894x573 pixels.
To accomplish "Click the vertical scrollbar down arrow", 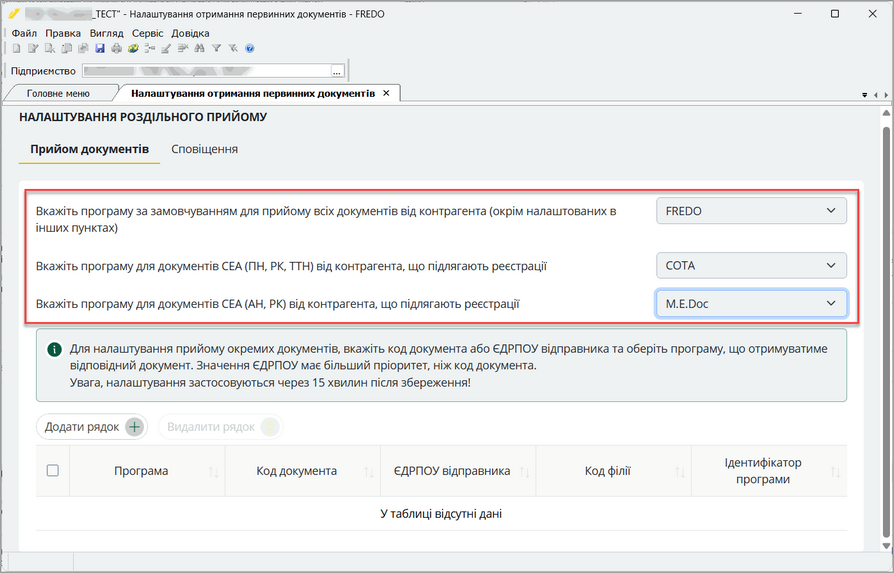I will pyautogui.click(x=886, y=546).
